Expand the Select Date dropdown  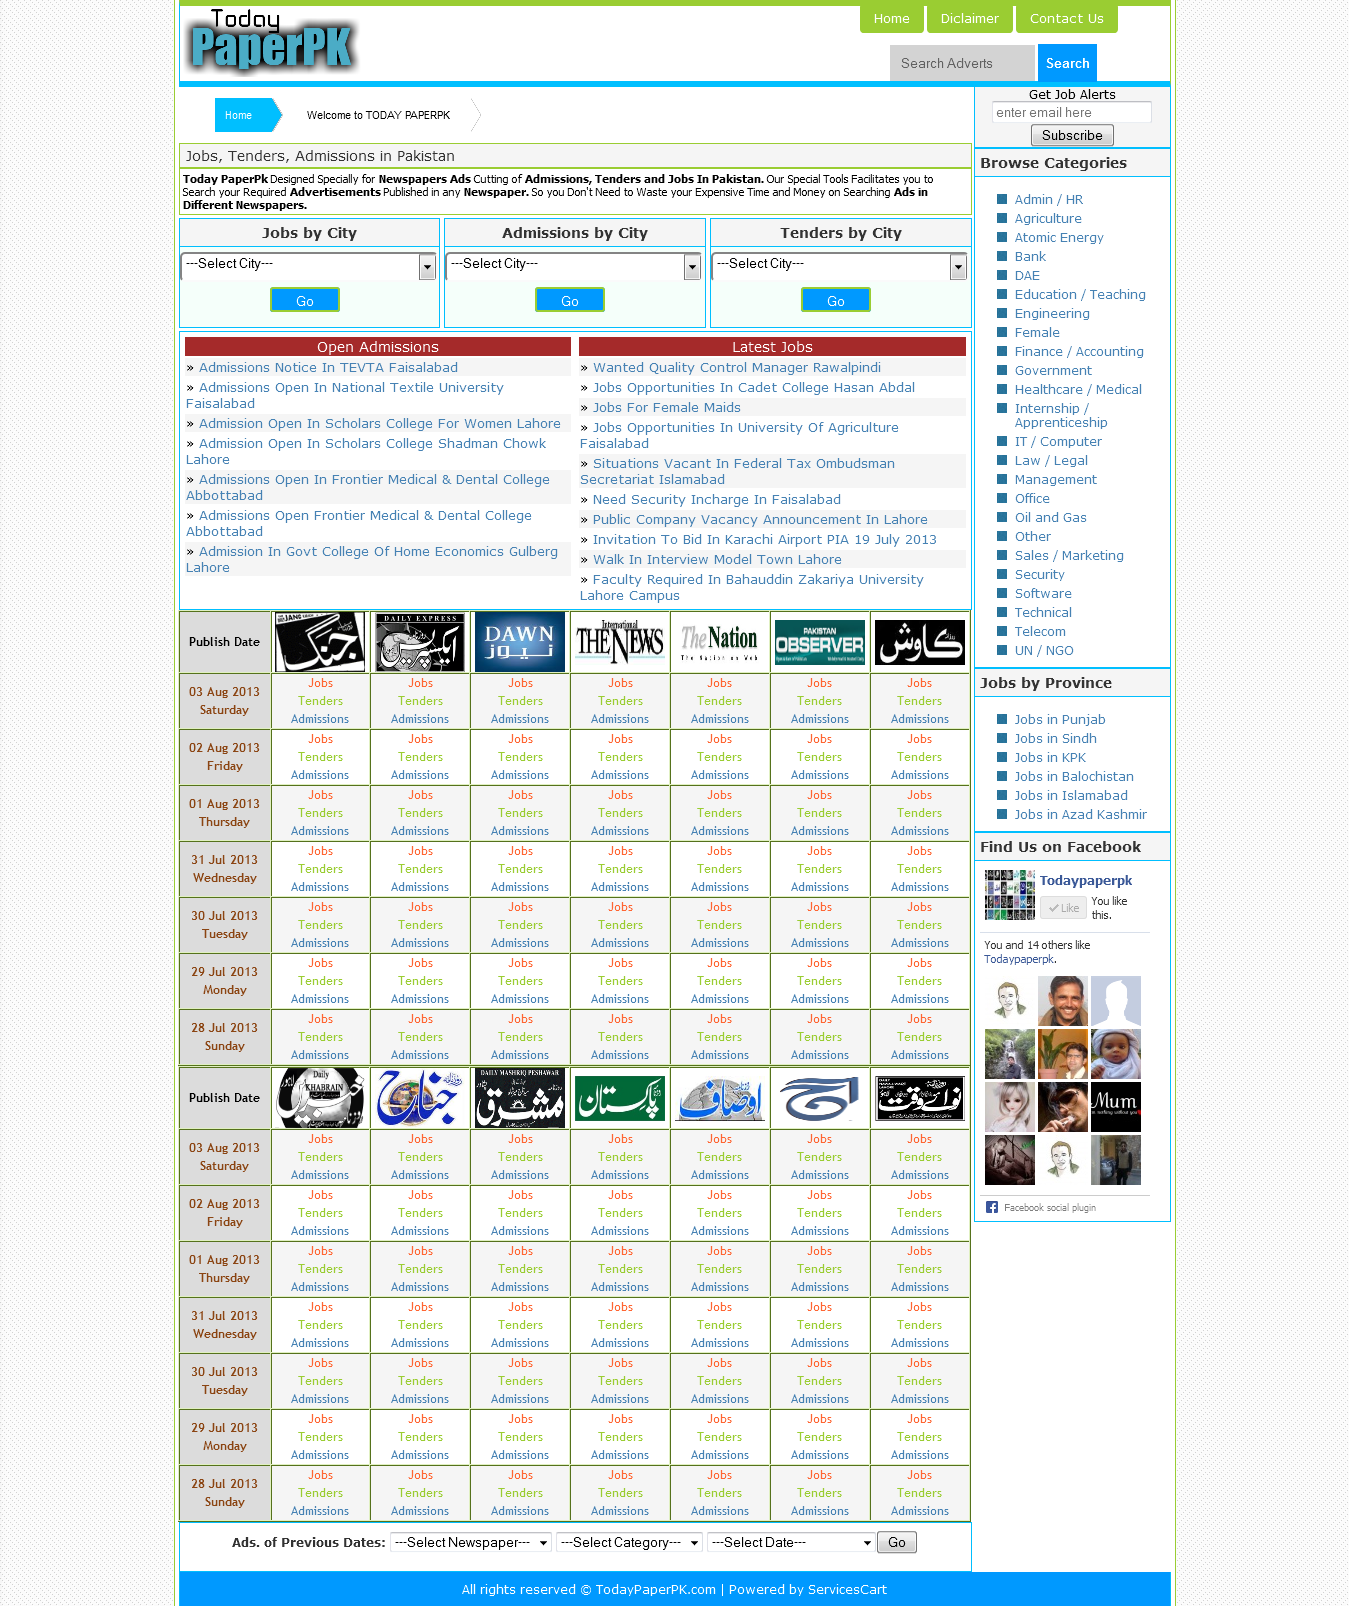pyautogui.click(x=791, y=1542)
